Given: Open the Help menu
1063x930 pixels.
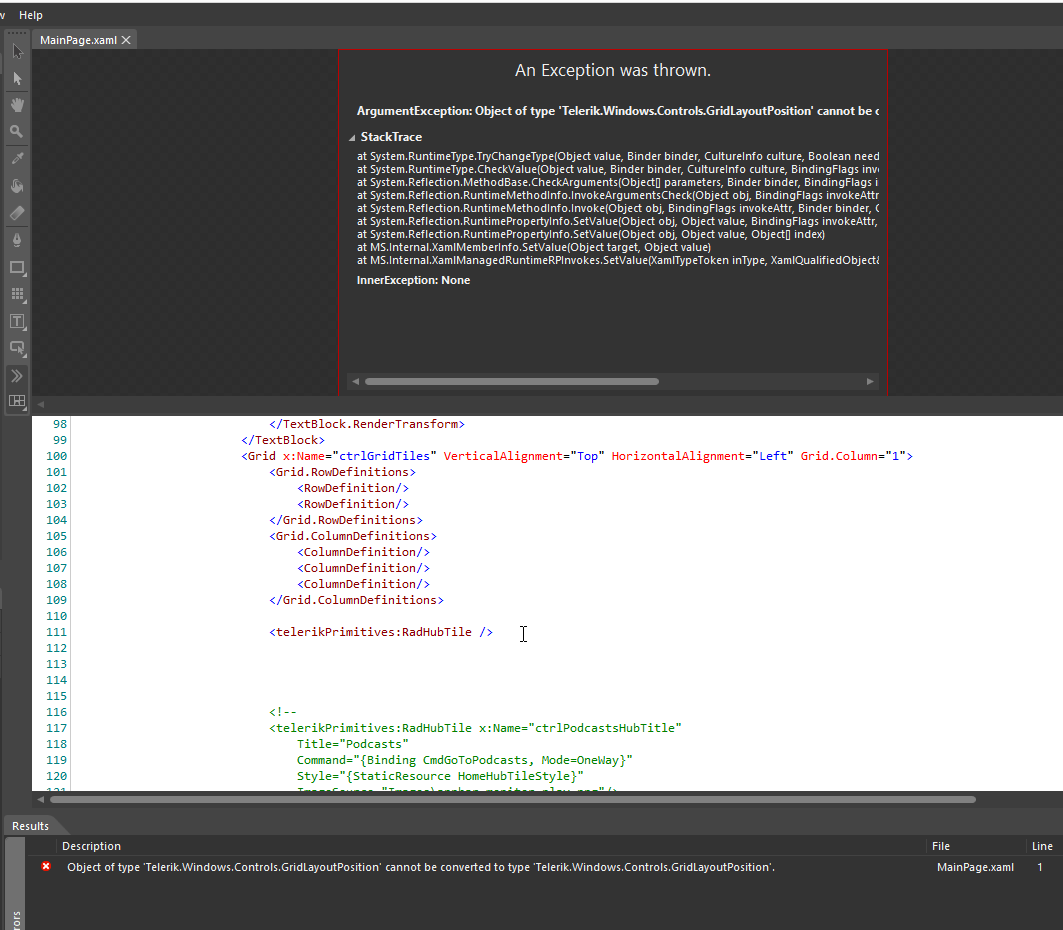Looking at the screenshot, I should click(31, 15).
